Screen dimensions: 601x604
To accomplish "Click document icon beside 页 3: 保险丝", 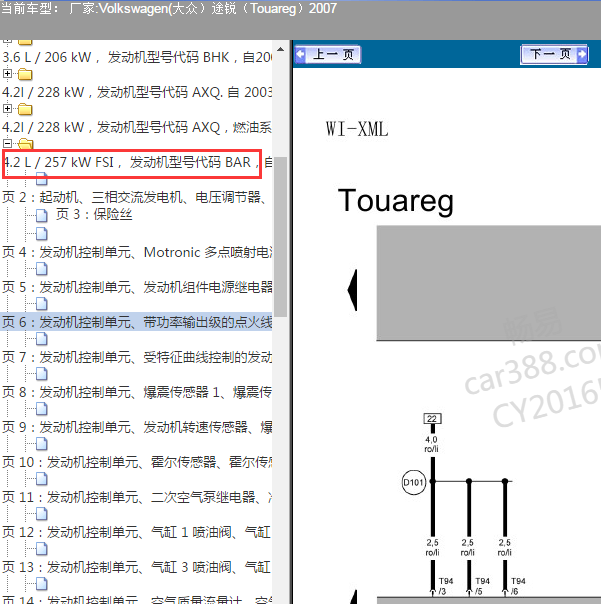I will click(42, 215).
